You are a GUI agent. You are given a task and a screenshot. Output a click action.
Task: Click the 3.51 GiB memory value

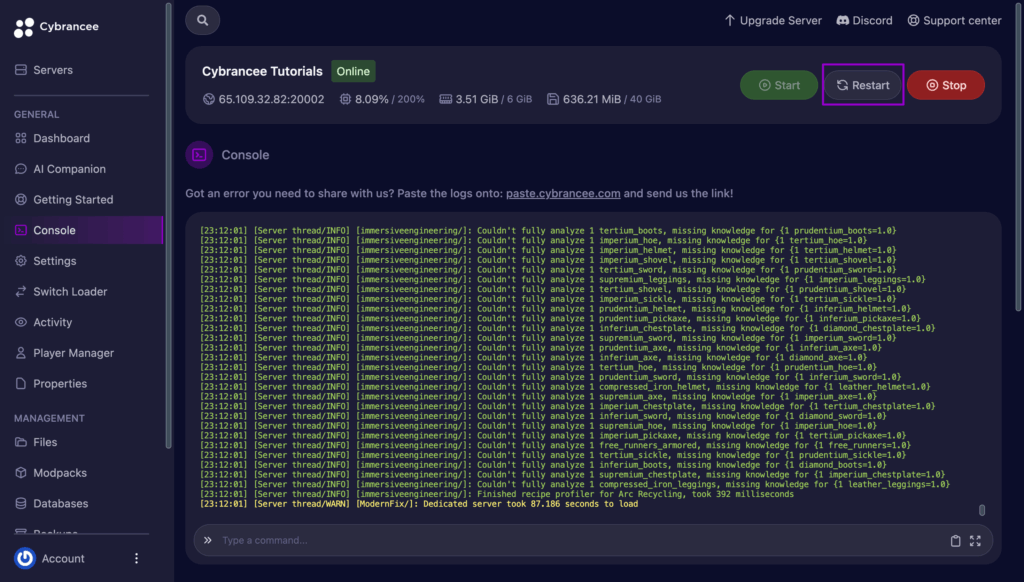click(477, 99)
